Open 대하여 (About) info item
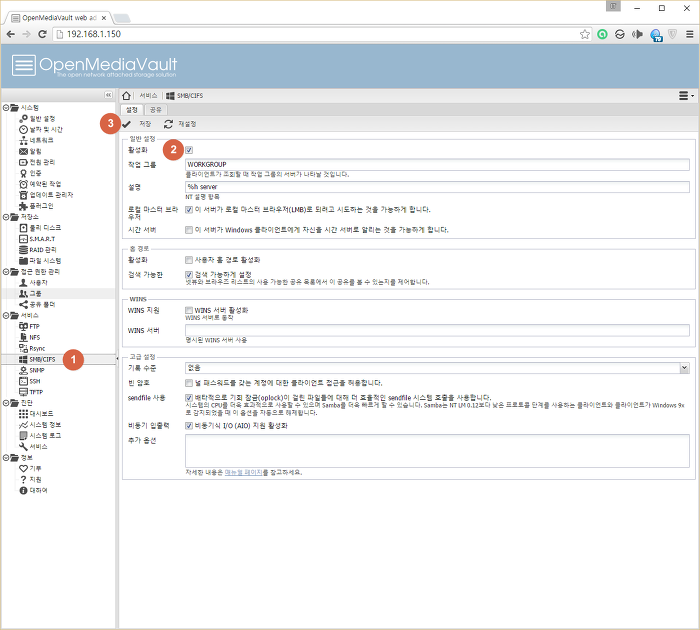The height and width of the screenshot is (630, 700). point(33,490)
